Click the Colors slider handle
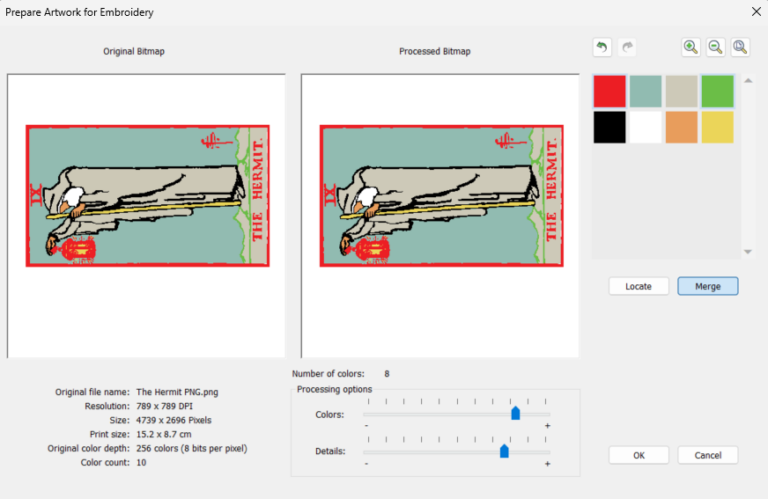Screen dimensions: 768x499 [x=515, y=413]
